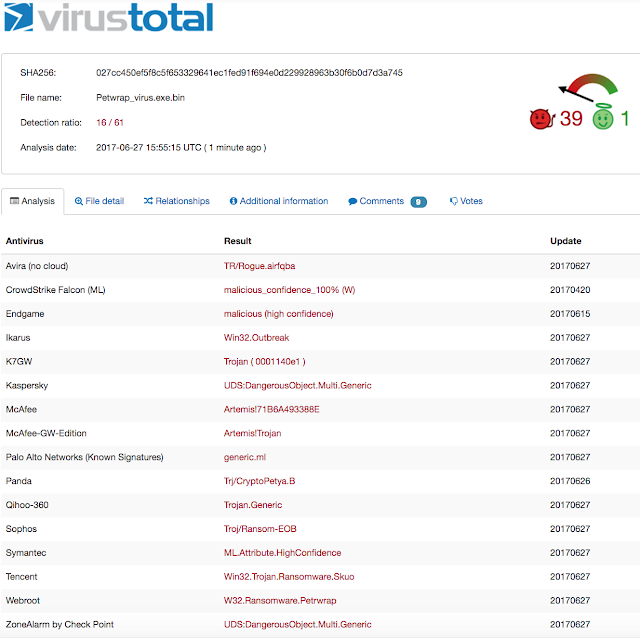Click update date 20170615
This screenshot has height=638, width=640.
tap(570, 314)
